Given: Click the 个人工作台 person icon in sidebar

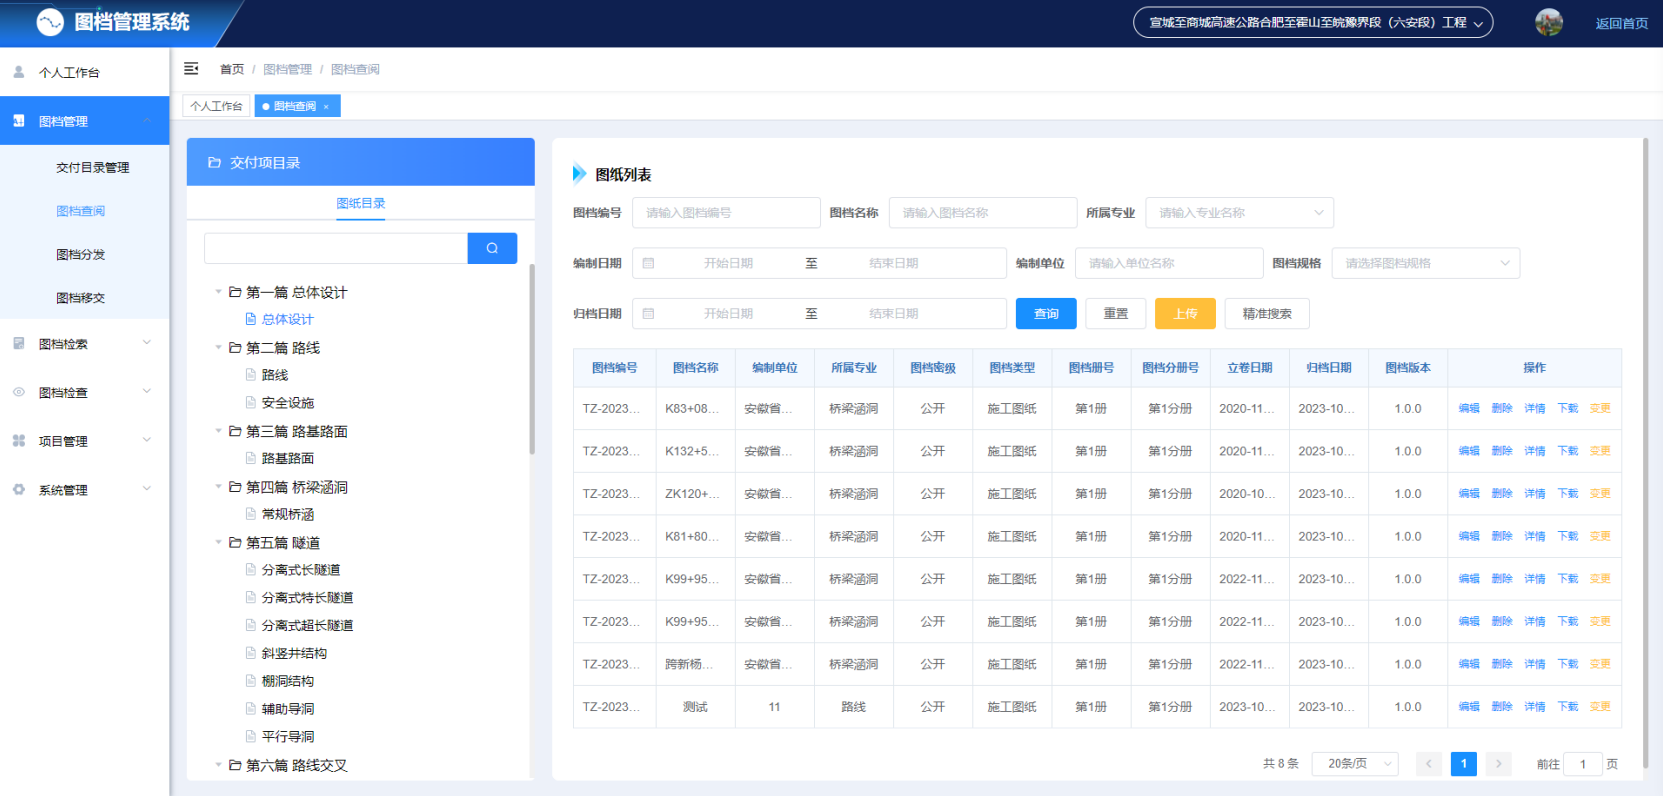Looking at the screenshot, I should (19, 72).
